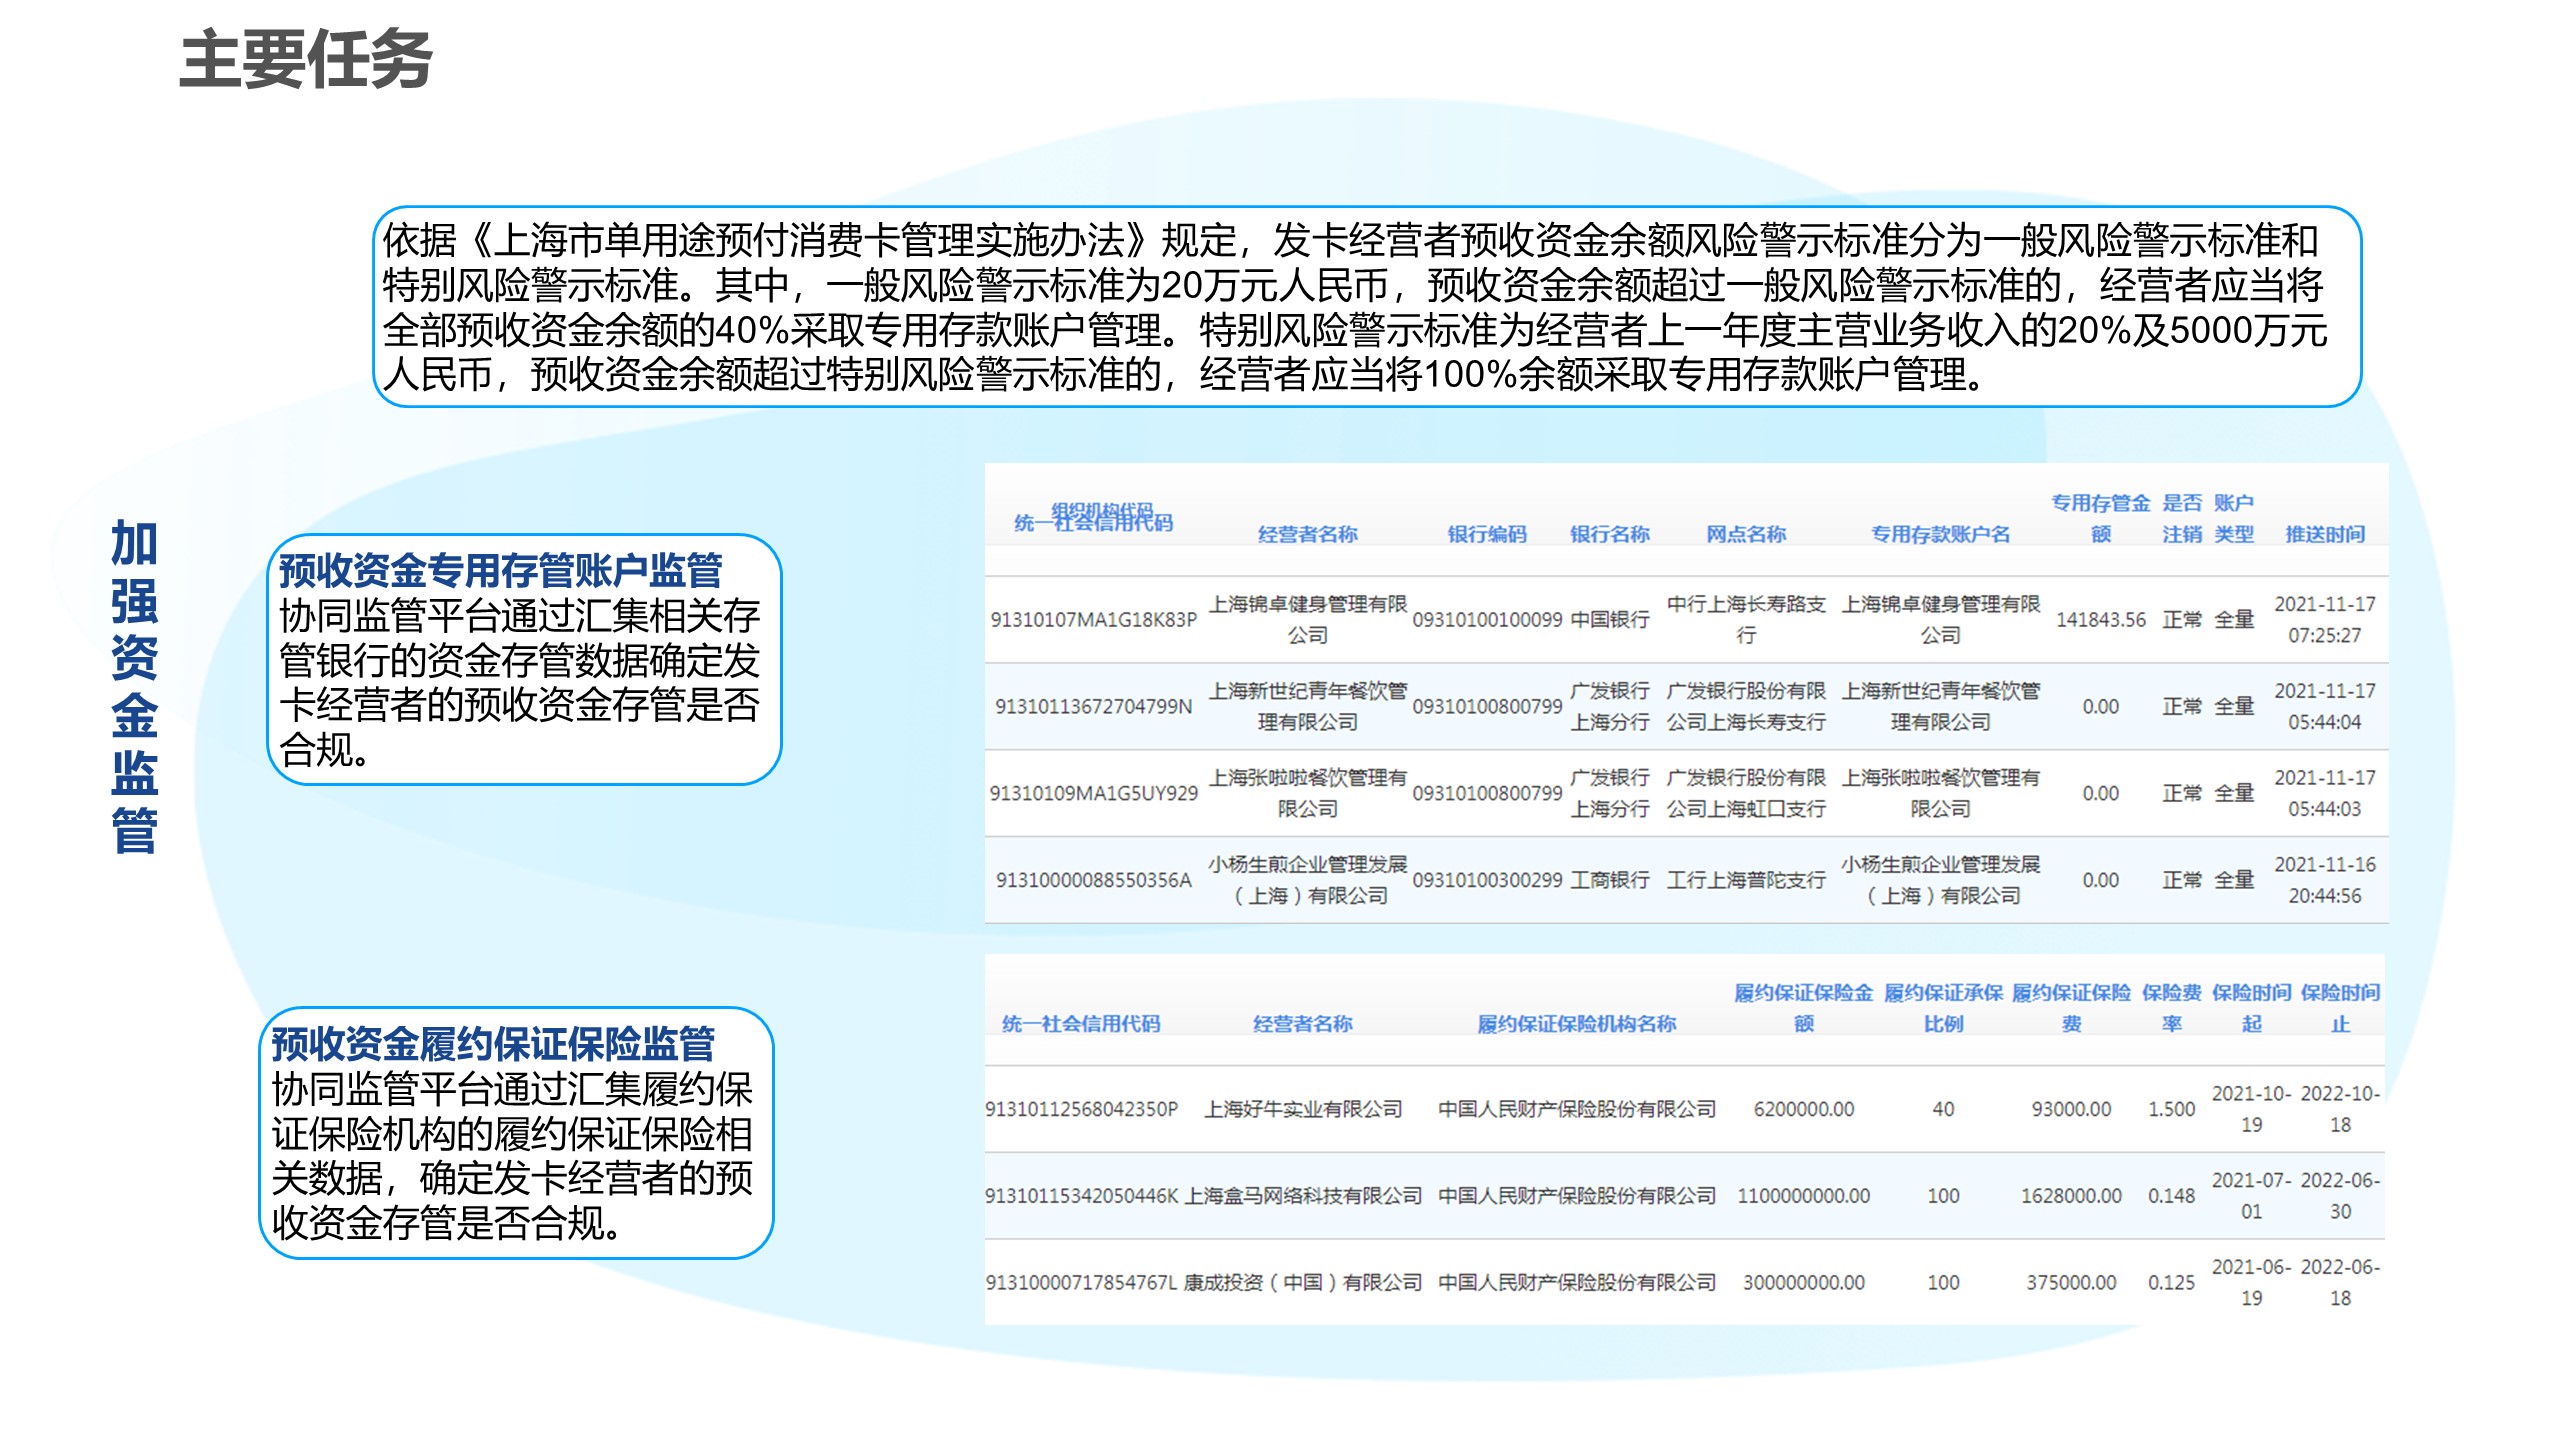The height and width of the screenshot is (1440, 2560).
Task: Click the 专用存款账户名 column header
Action: click(x=1940, y=534)
